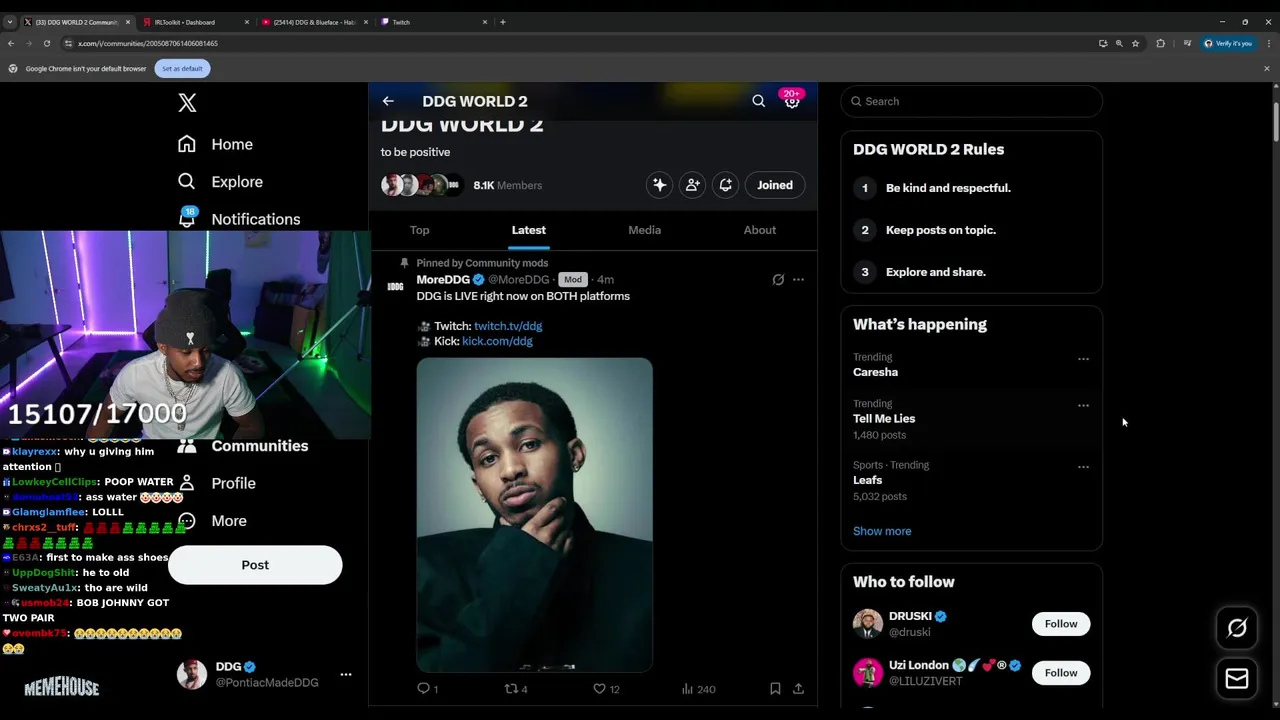Image resolution: width=1280 pixels, height=720 pixels.
Task: Search within DDG WORLD 2 community
Action: point(758,101)
